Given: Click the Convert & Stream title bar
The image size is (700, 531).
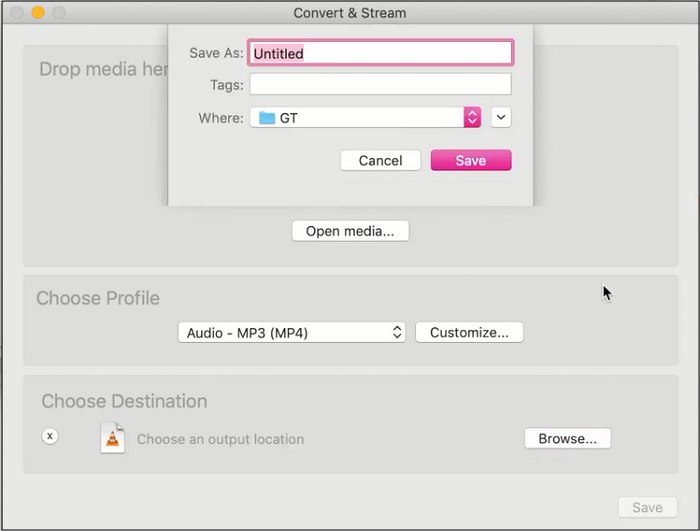Looking at the screenshot, I should [x=350, y=13].
